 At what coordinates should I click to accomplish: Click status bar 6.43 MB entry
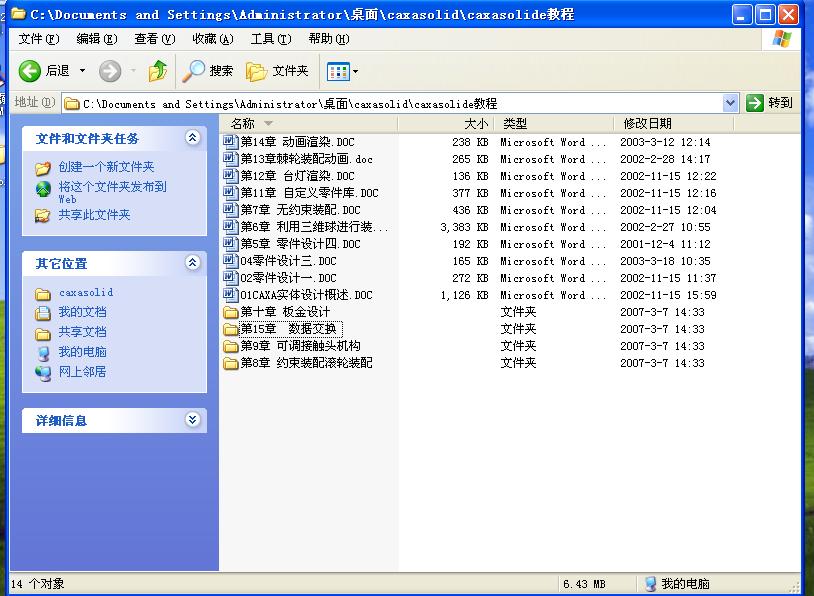[584, 584]
